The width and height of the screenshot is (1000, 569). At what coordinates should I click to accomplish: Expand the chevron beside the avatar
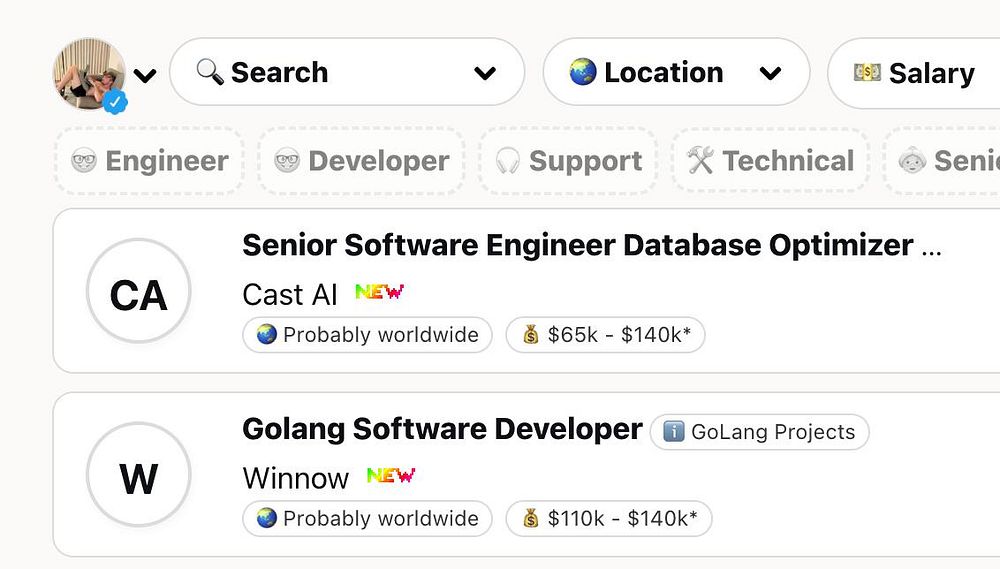coord(145,75)
